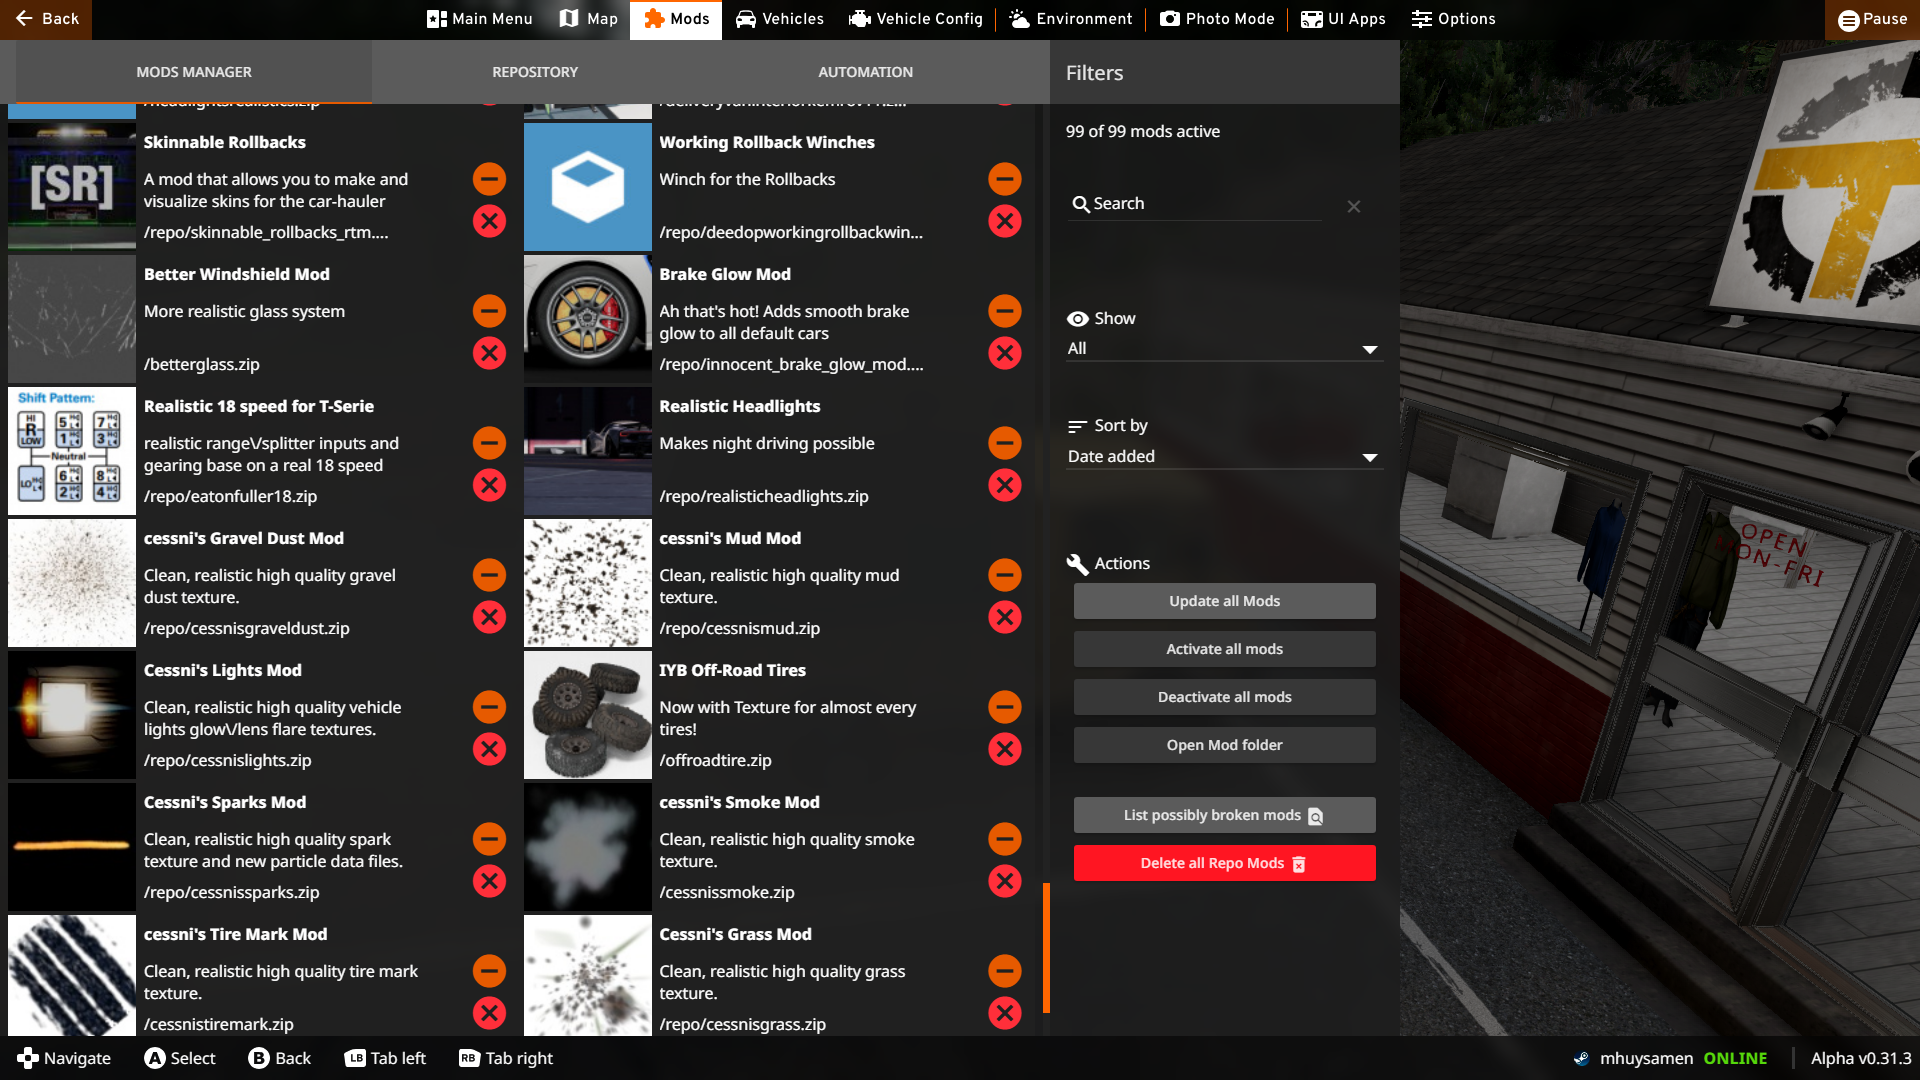Click the Steam username mhuysamen
Image resolution: width=1920 pixels, height=1080 pixels.
point(1646,1058)
